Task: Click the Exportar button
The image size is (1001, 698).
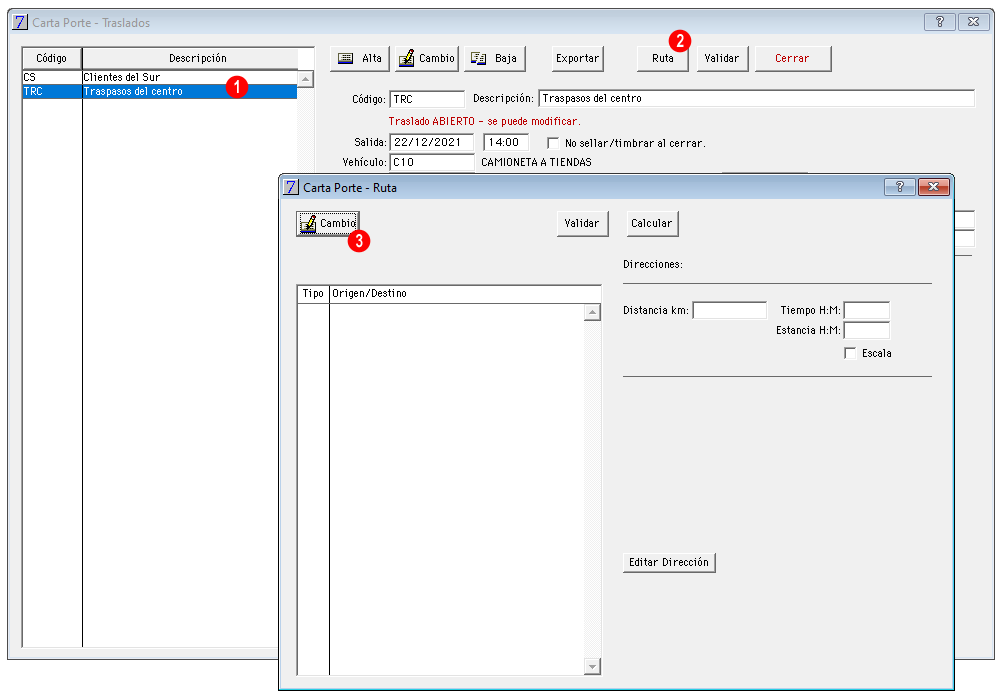Action: coord(577,59)
